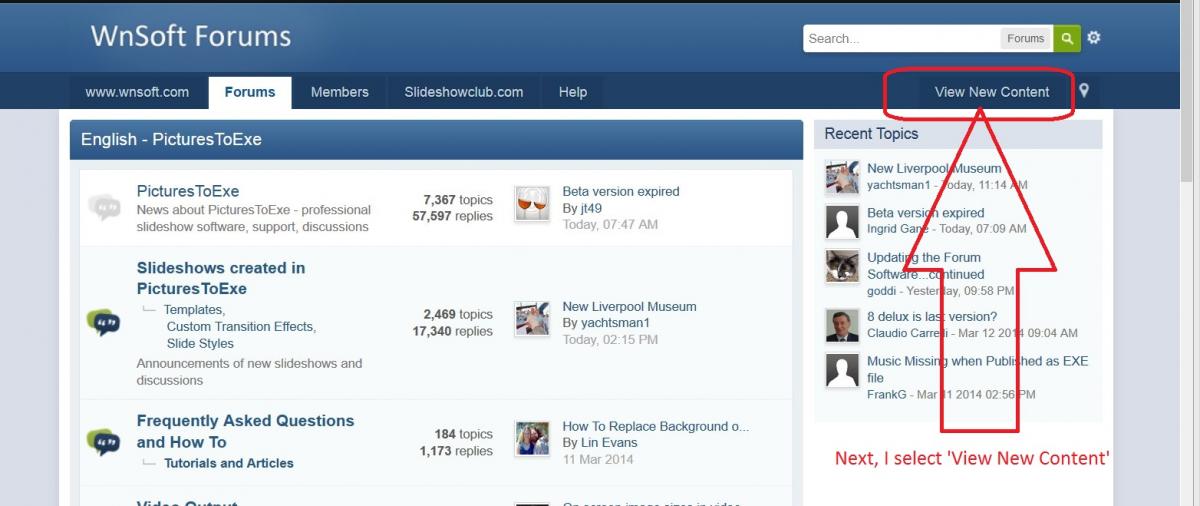The image size is (1200, 506).
Task: Click the PicturesToExe forum speech bubble icon
Action: pos(104,207)
